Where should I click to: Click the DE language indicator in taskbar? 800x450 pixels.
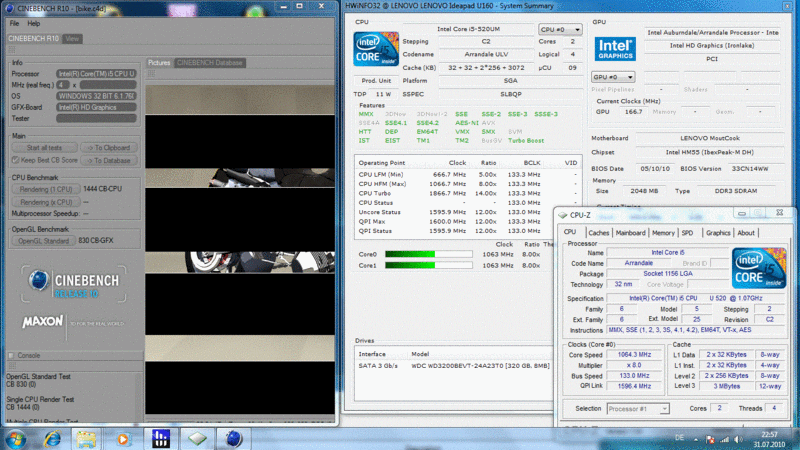(x=679, y=438)
